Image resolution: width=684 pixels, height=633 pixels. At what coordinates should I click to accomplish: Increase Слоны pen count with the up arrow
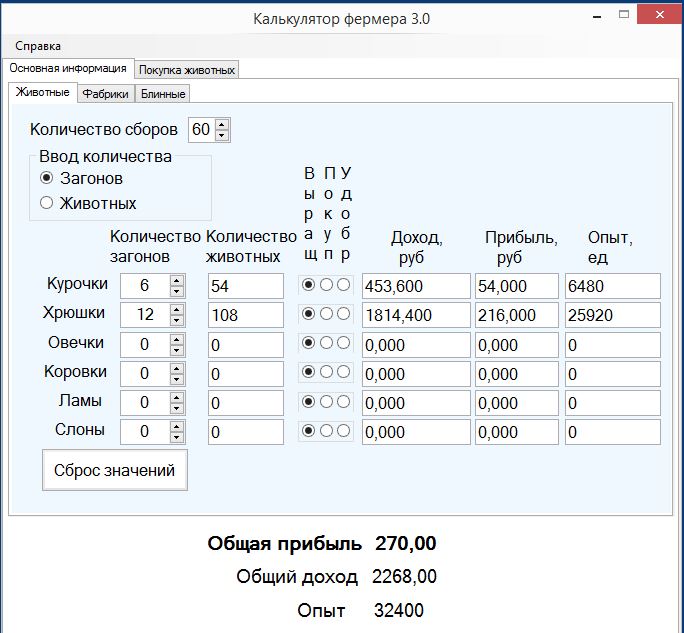[x=177, y=427]
